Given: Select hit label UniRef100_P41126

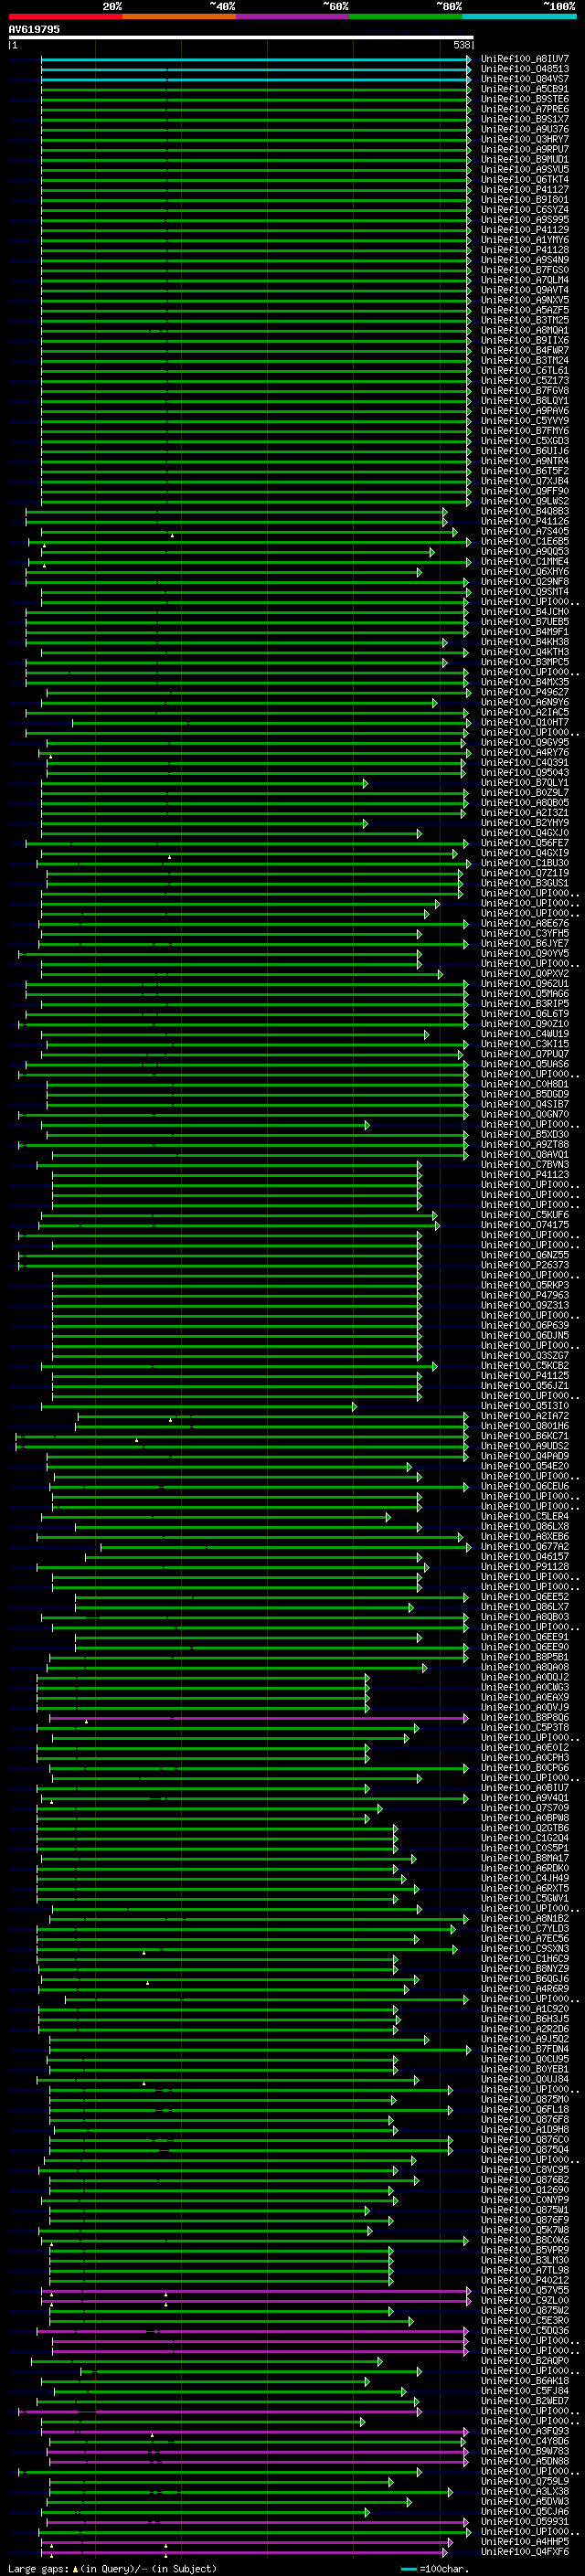Looking at the screenshot, I should [x=525, y=521].
